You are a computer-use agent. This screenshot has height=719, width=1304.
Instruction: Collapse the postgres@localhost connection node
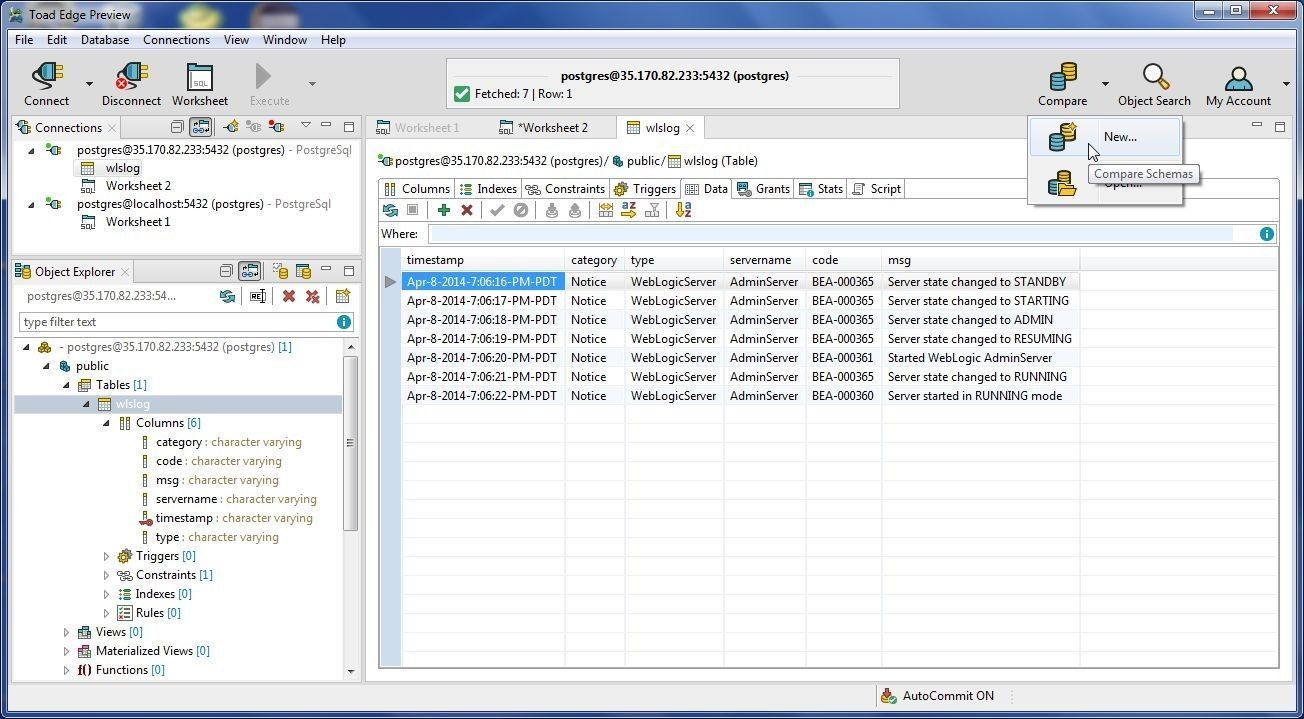[x=31, y=204]
